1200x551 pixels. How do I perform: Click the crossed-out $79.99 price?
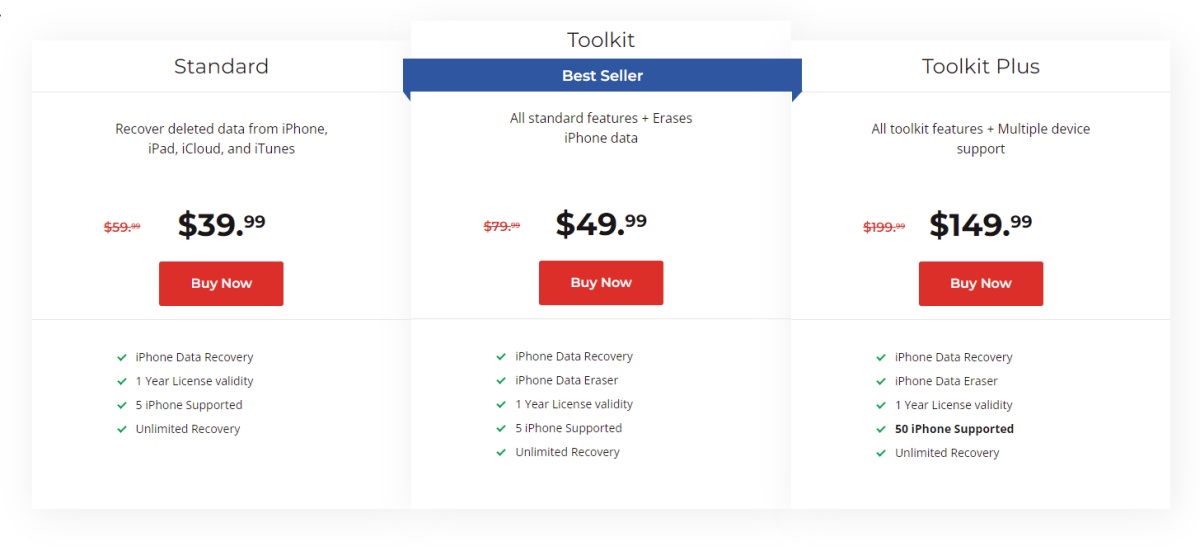click(x=502, y=226)
